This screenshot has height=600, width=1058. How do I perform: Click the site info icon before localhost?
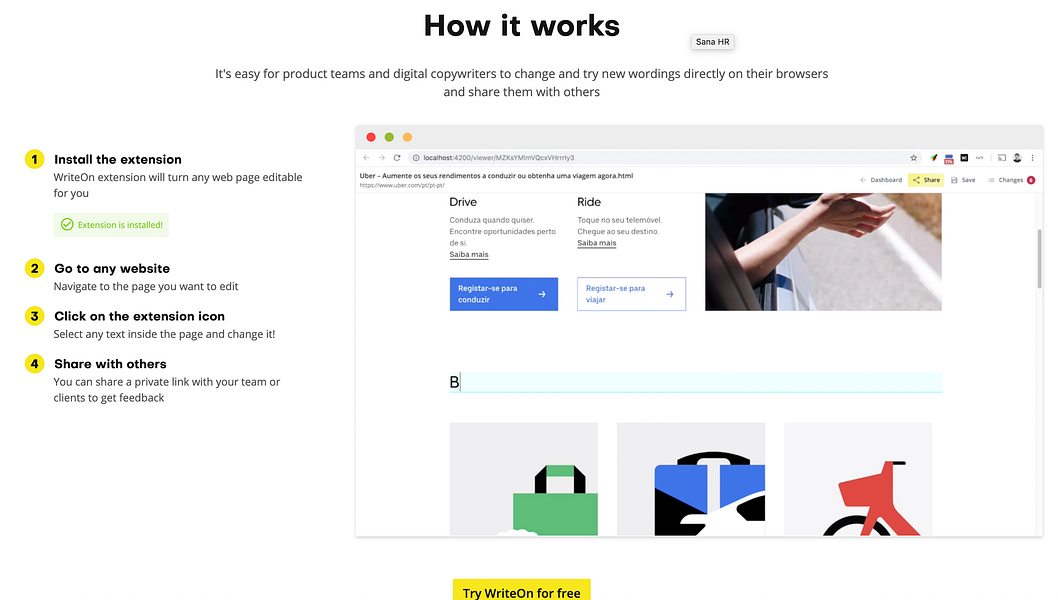point(416,158)
